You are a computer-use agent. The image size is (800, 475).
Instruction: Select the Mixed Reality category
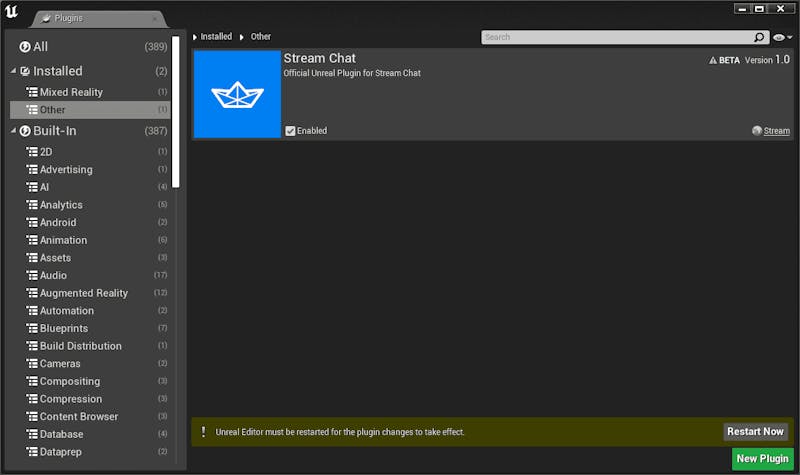71,92
